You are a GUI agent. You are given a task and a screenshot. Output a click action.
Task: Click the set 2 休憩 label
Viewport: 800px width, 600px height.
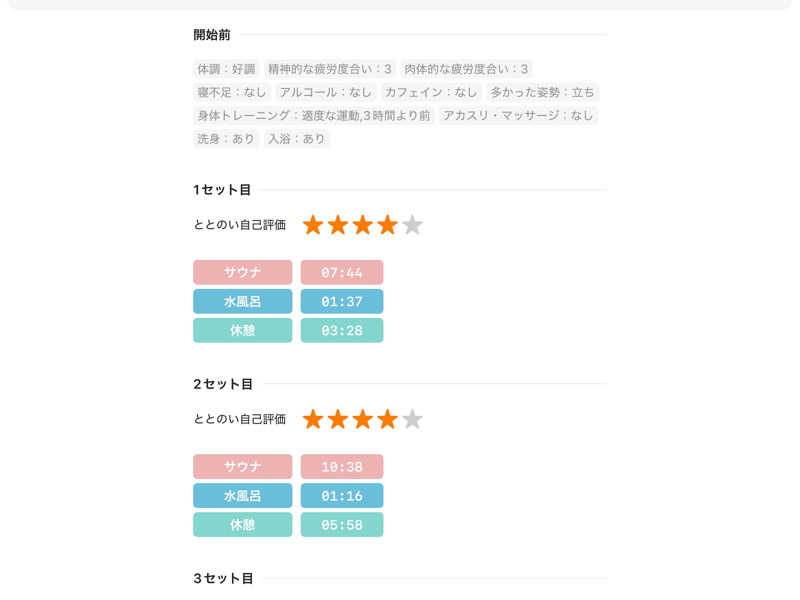pos(242,525)
